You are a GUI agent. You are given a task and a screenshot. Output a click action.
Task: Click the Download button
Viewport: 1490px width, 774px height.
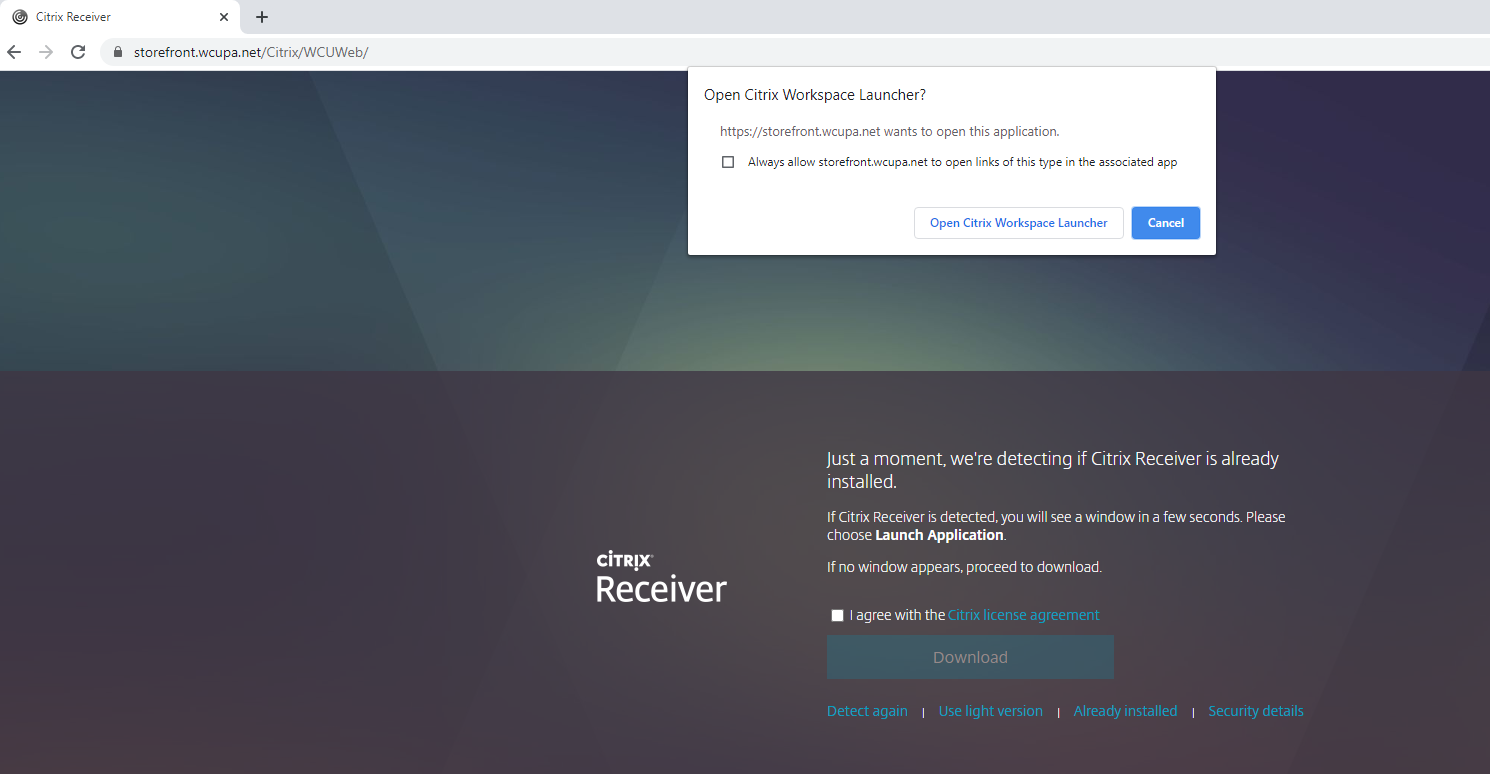(x=970, y=657)
